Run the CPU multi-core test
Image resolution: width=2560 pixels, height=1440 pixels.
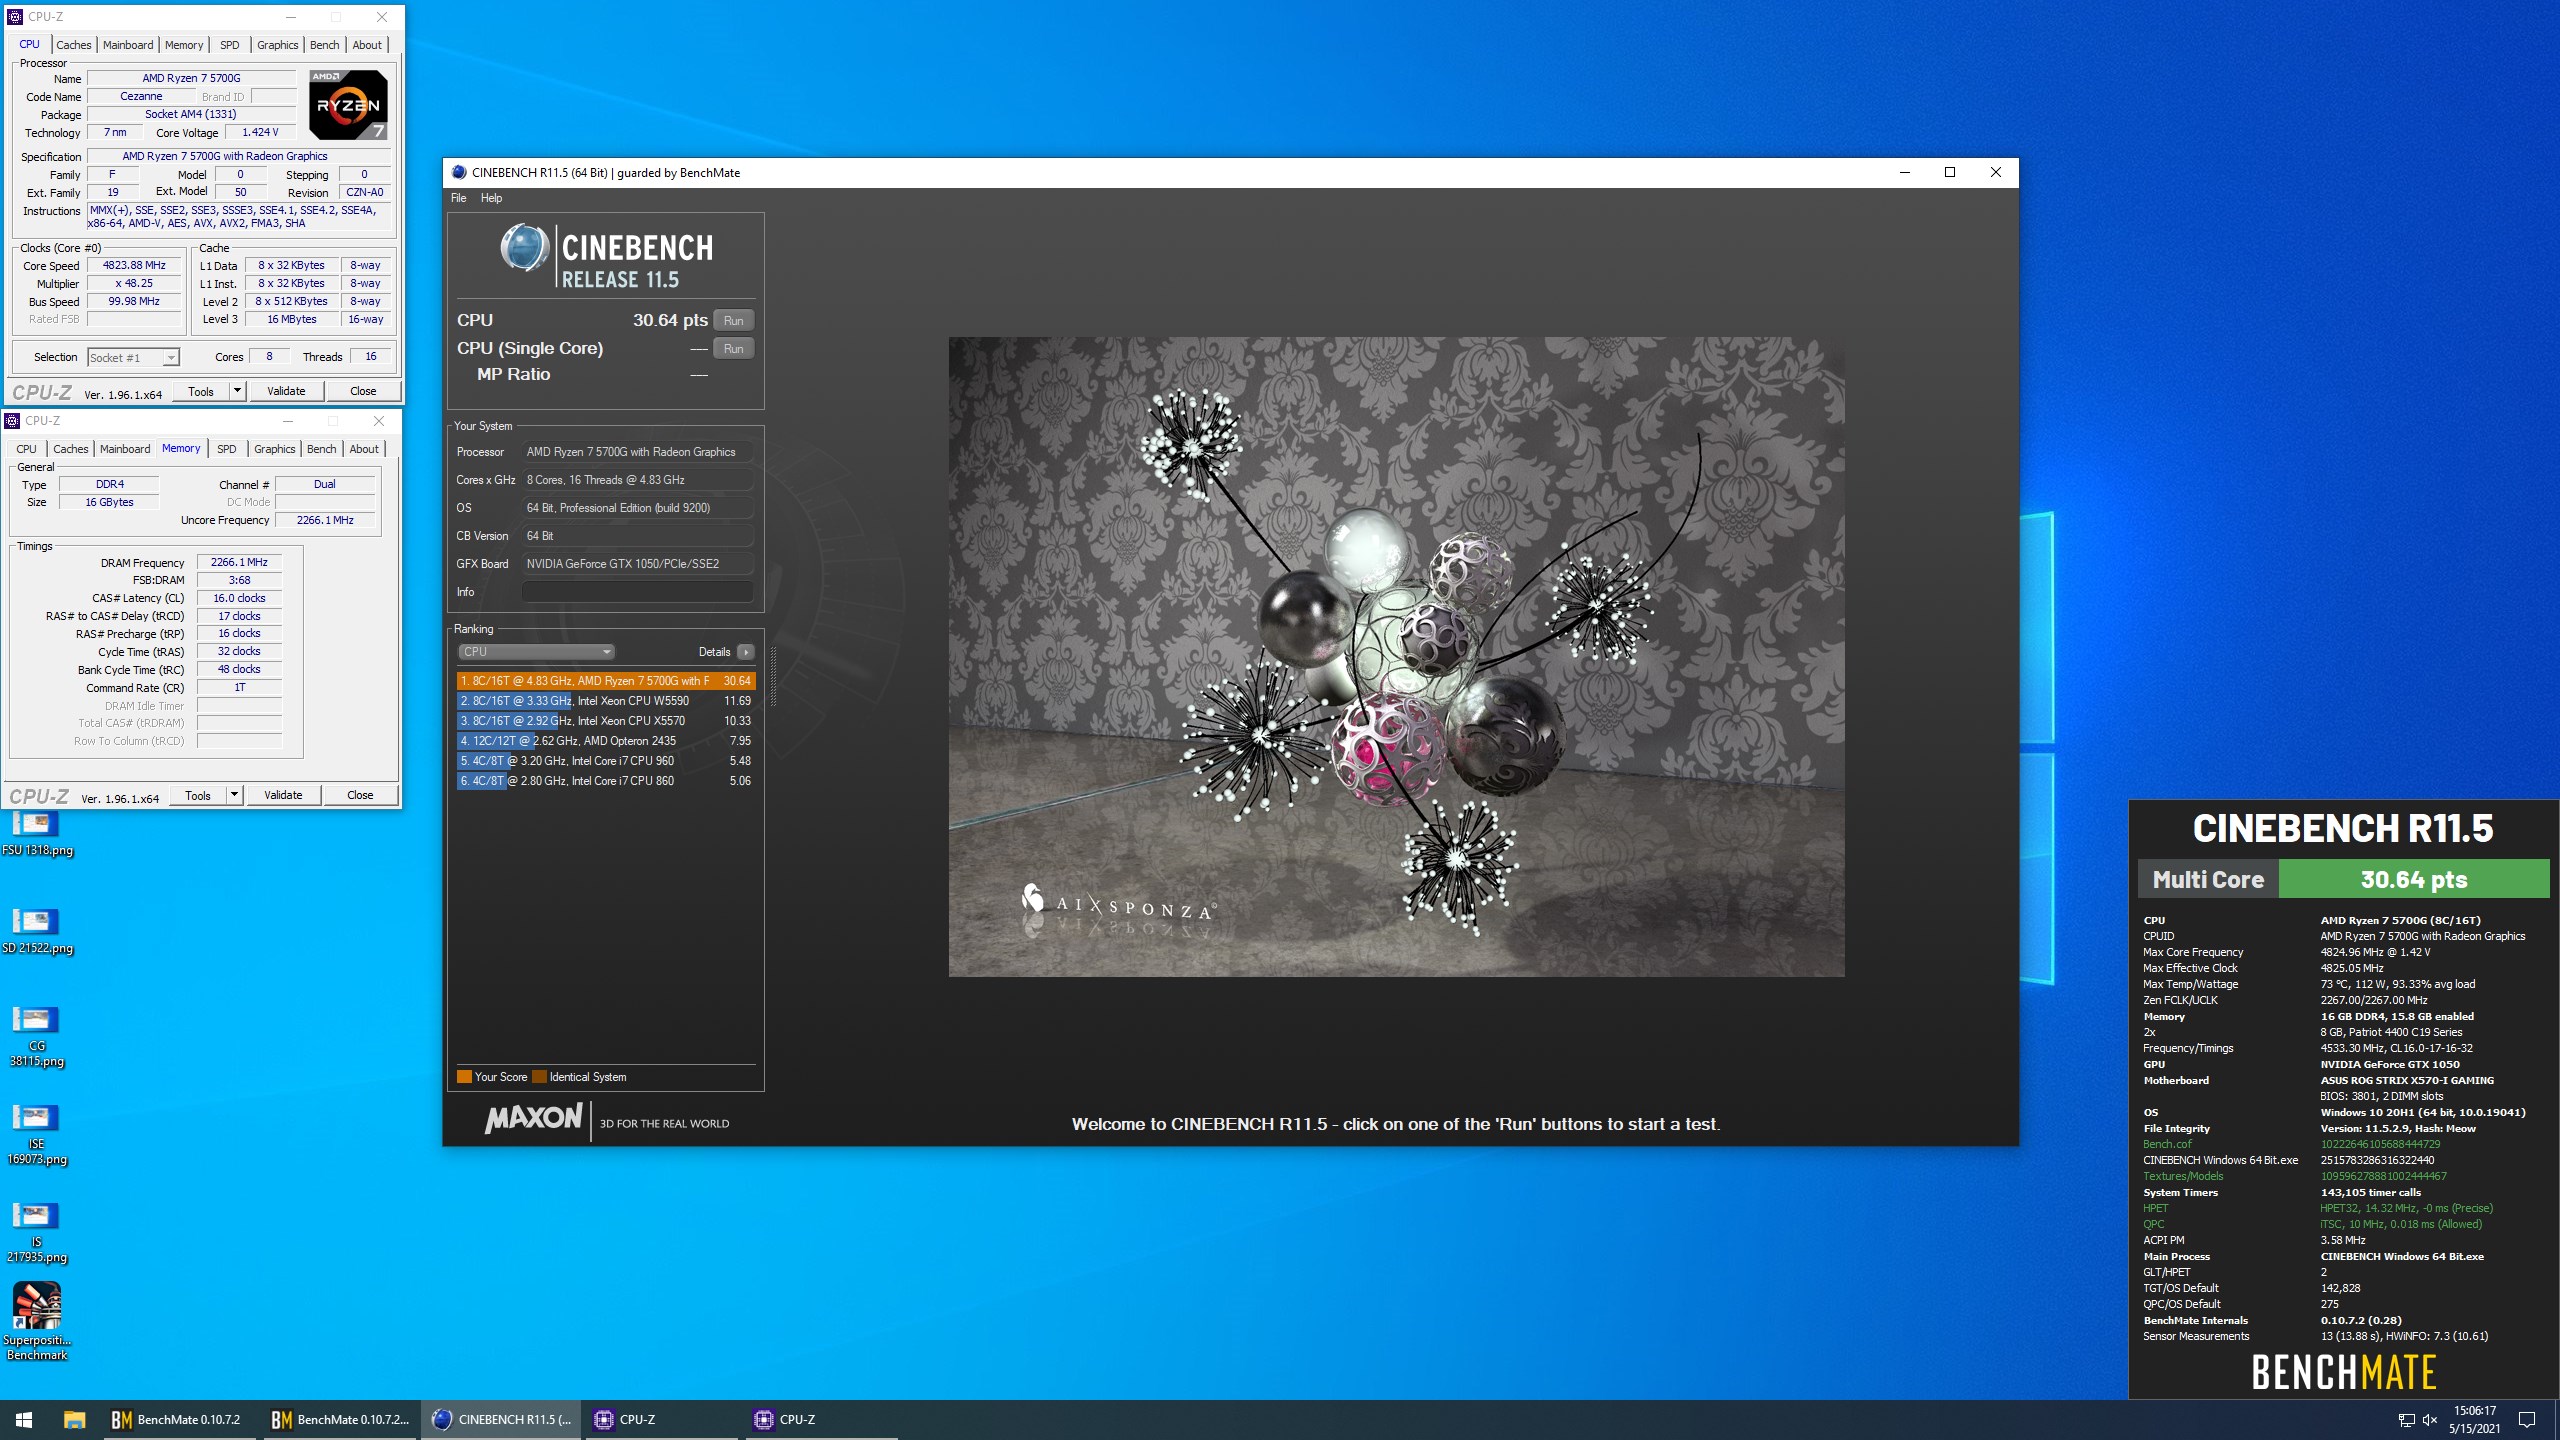click(x=733, y=320)
